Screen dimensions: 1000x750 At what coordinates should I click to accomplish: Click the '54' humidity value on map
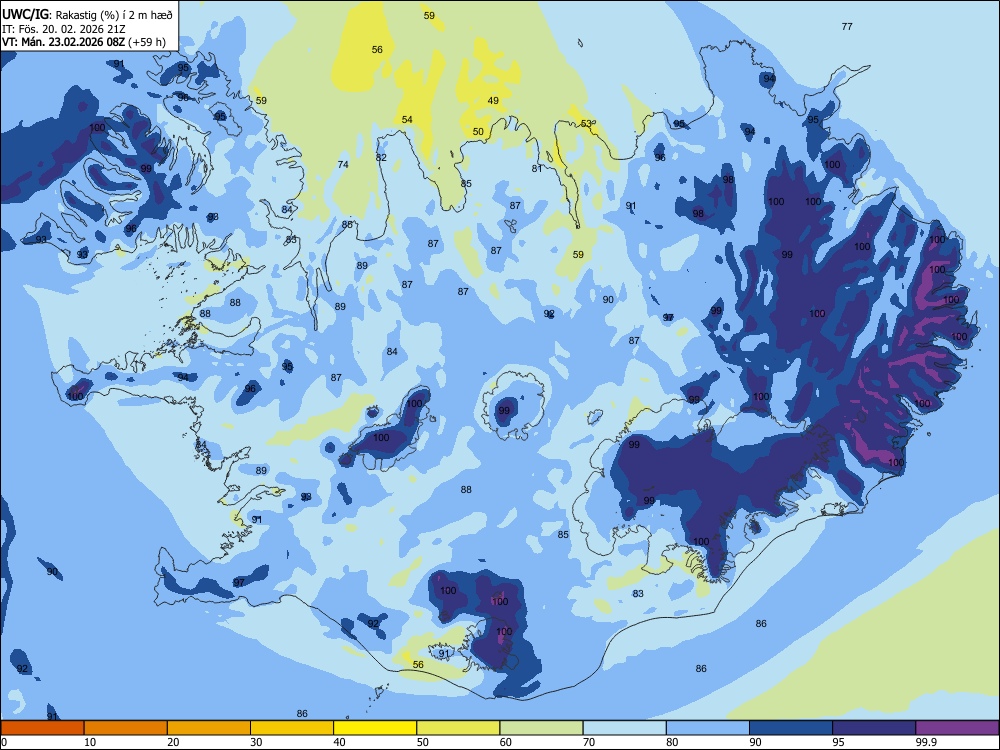click(x=407, y=119)
